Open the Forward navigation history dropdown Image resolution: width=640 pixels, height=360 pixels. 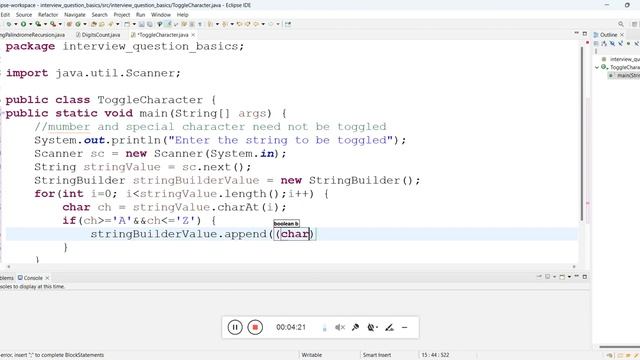tap(278, 24)
